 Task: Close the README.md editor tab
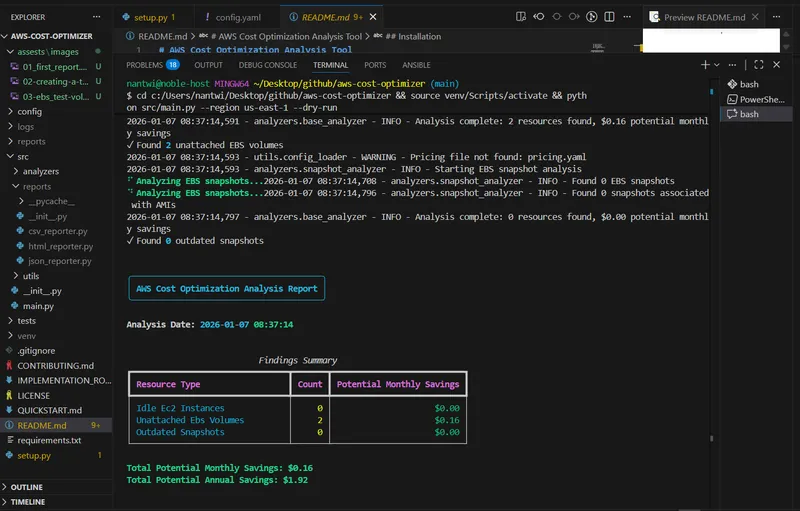[373, 17]
